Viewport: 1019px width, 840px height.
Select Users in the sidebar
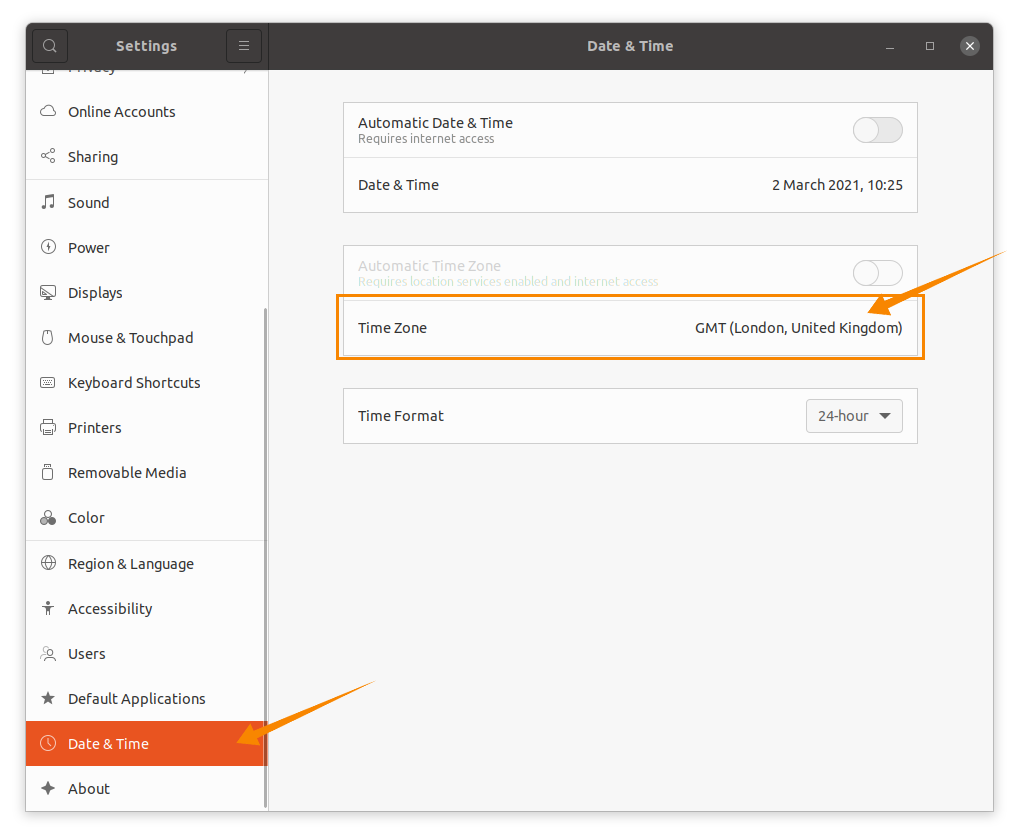[147, 654]
